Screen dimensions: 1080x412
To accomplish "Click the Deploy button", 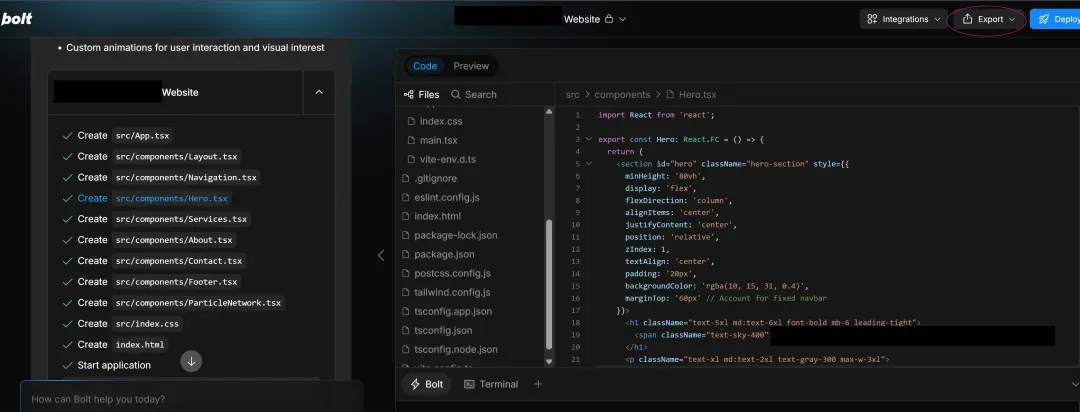I will tap(1055, 19).
